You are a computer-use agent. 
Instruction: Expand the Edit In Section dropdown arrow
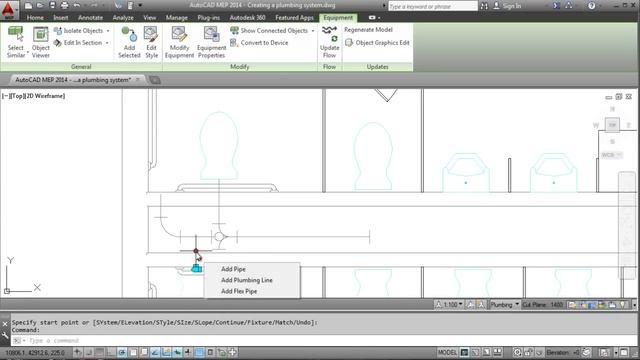point(107,43)
